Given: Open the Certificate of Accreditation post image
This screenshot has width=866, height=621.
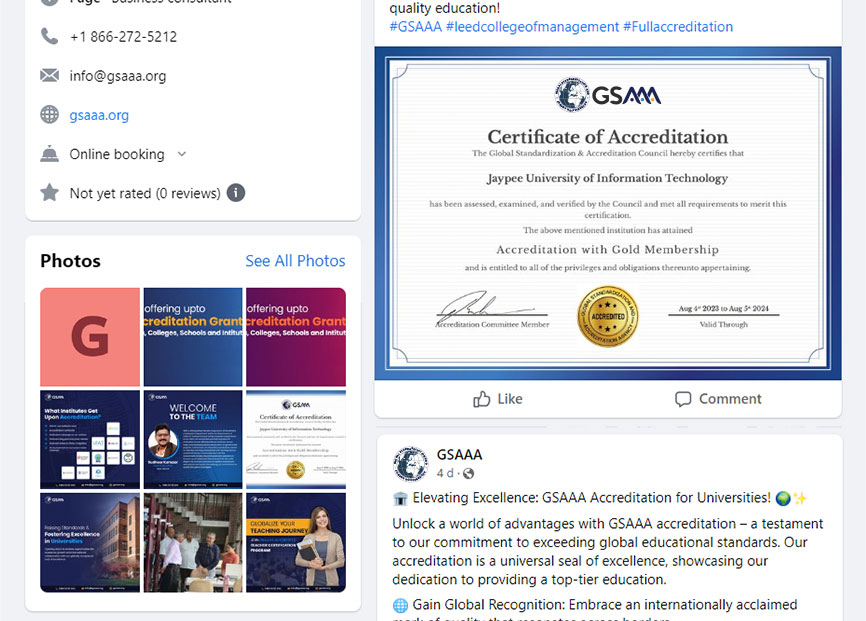Looking at the screenshot, I should pos(608,213).
